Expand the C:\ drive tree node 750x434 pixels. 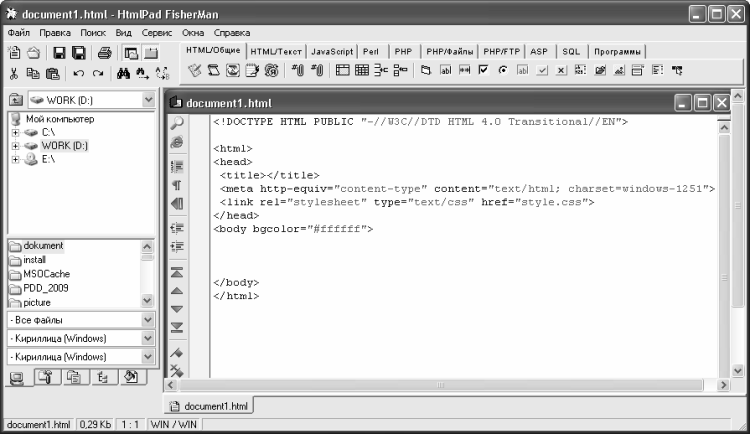pyautogui.click(x=15, y=132)
